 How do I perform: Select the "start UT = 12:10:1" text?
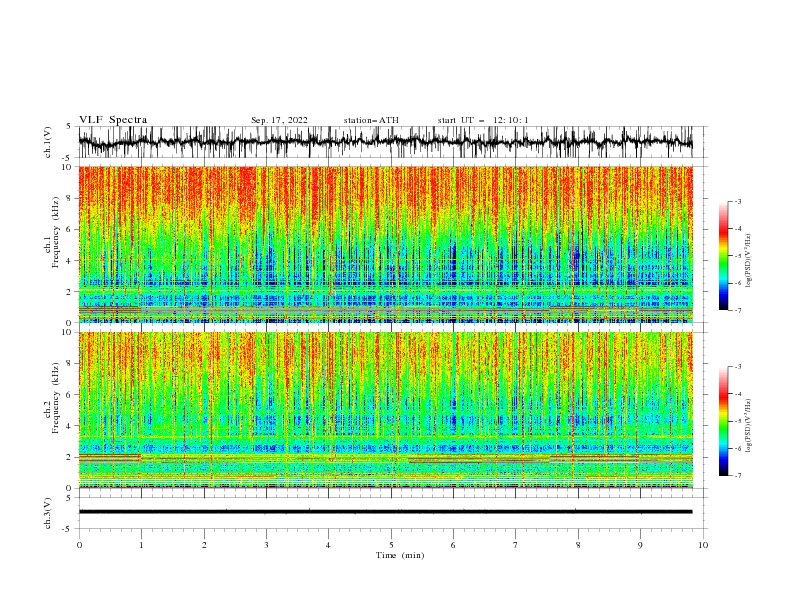point(483,120)
